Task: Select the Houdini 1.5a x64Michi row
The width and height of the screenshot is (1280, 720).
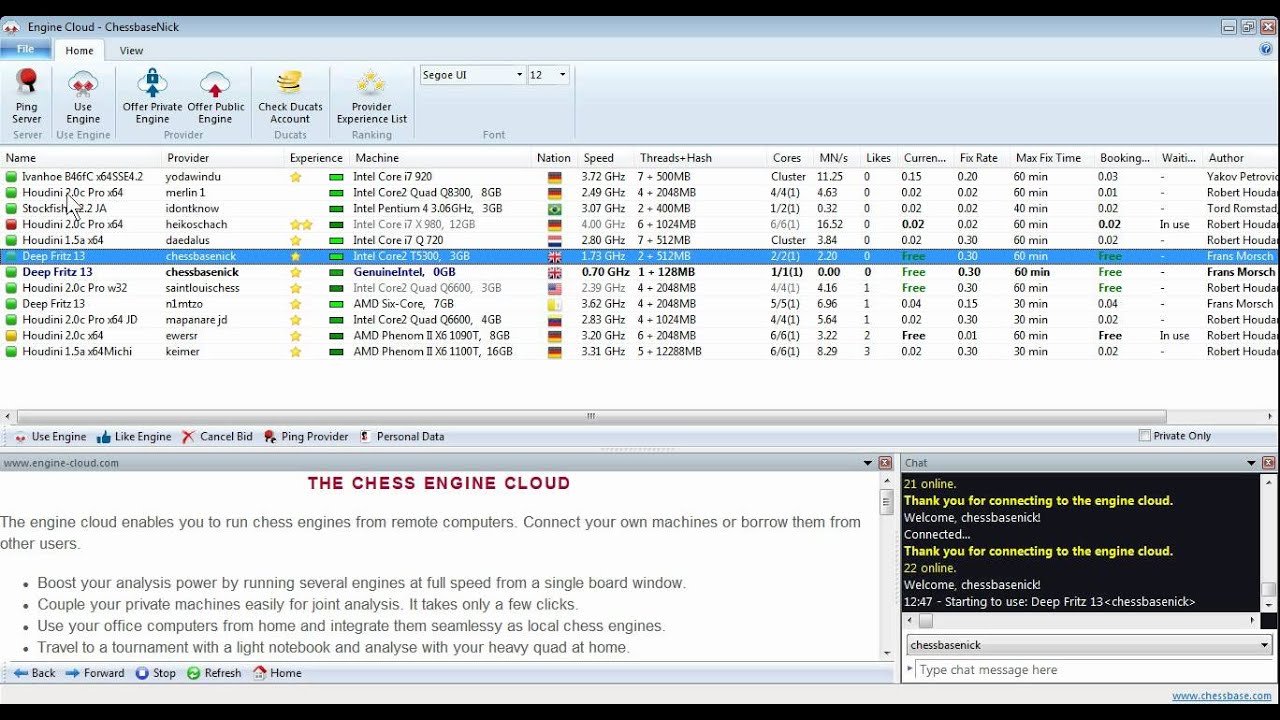Action: click(x=640, y=352)
